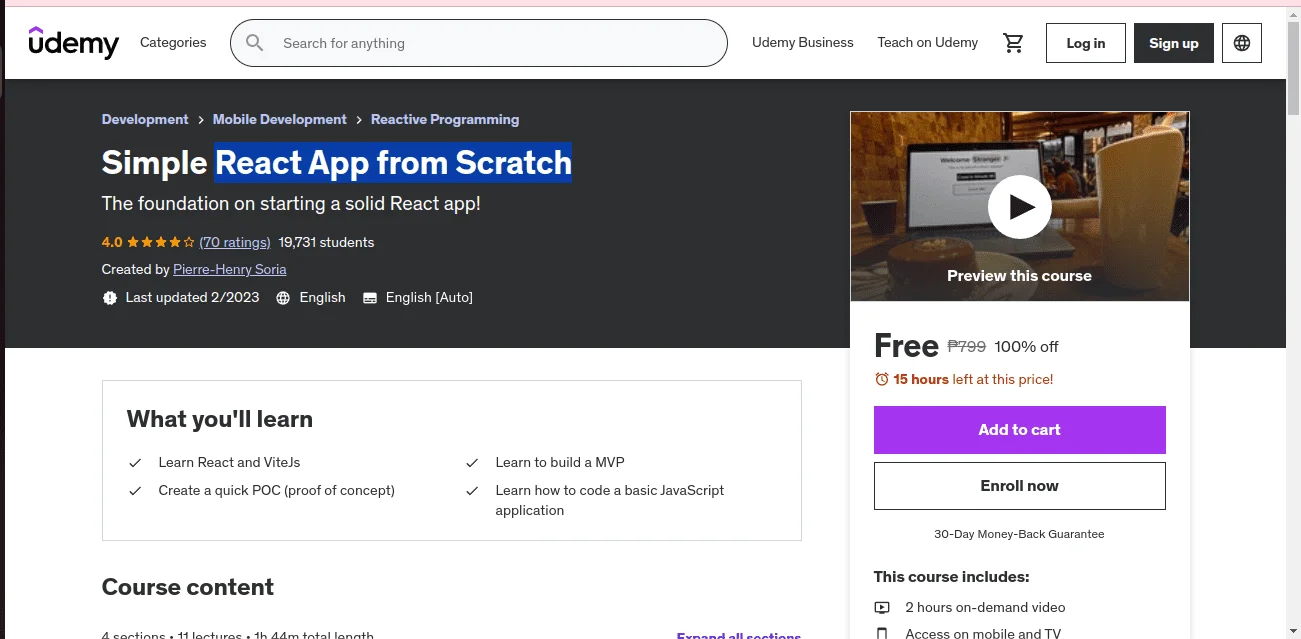The image size is (1301, 639).
Task: Open Teach on Udemy link
Action: point(928,43)
